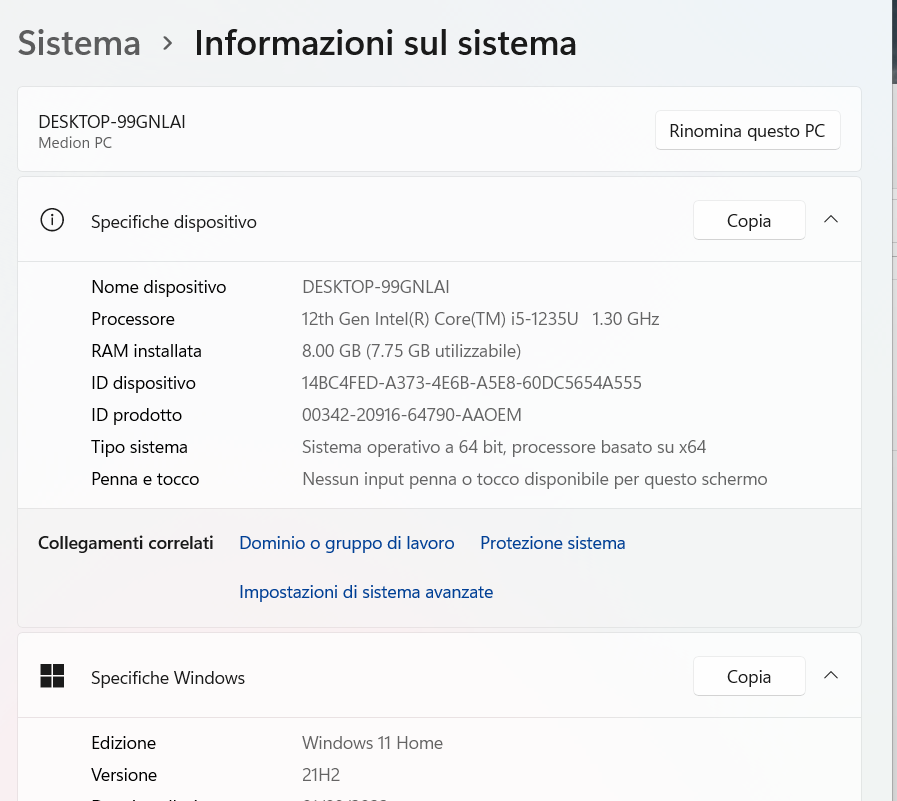Click the Informazioni sul sistema page heading
This screenshot has width=897, height=801.
pos(385,43)
